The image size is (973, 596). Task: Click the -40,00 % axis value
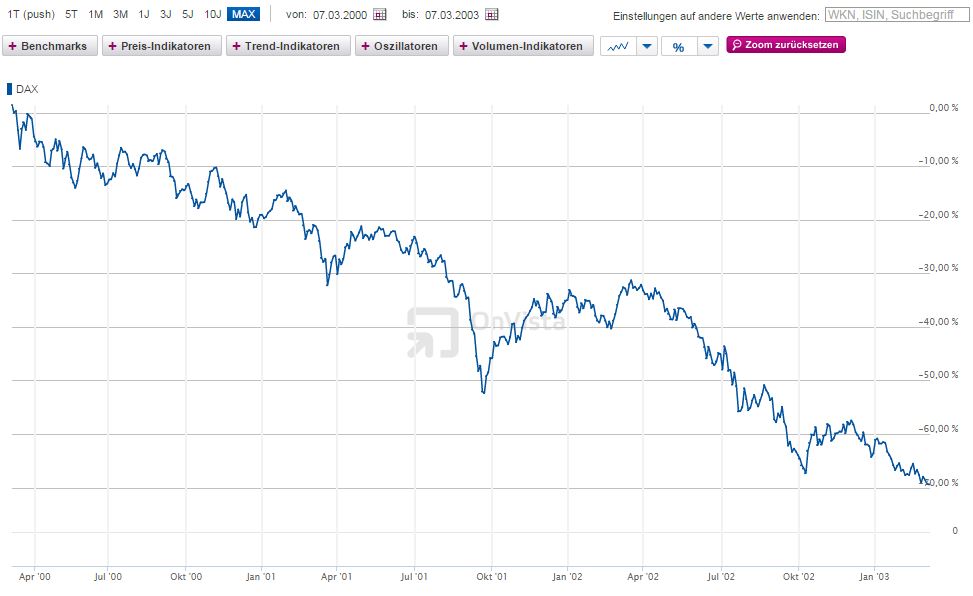click(938, 322)
